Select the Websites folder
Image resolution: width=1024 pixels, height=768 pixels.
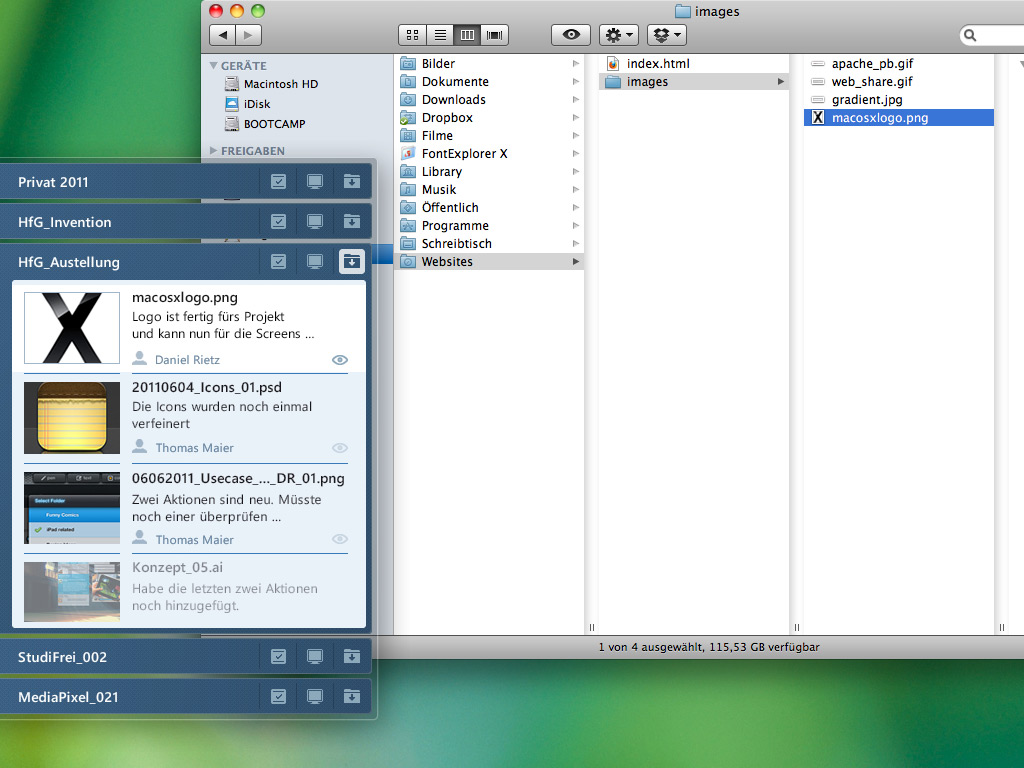(x=488, y=261)
